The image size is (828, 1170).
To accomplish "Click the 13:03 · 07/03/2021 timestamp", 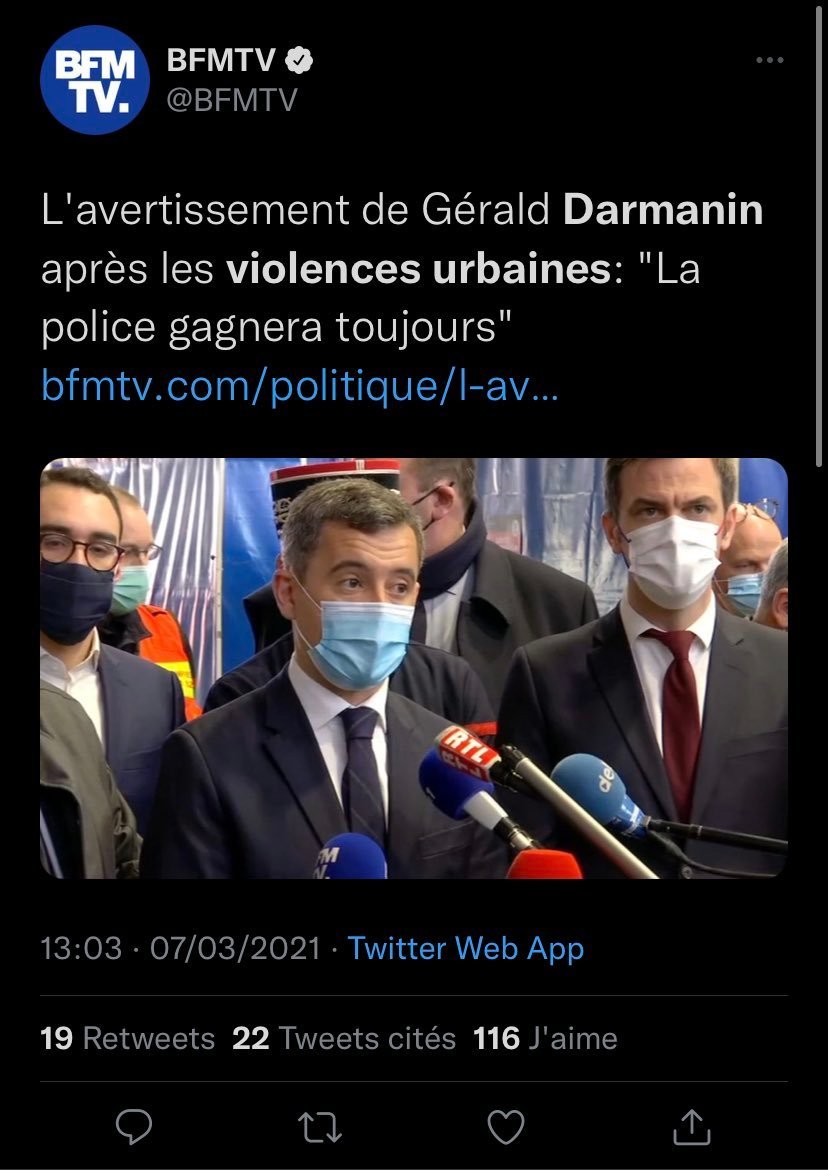I will pyautogui.click(x=181, y=948).
